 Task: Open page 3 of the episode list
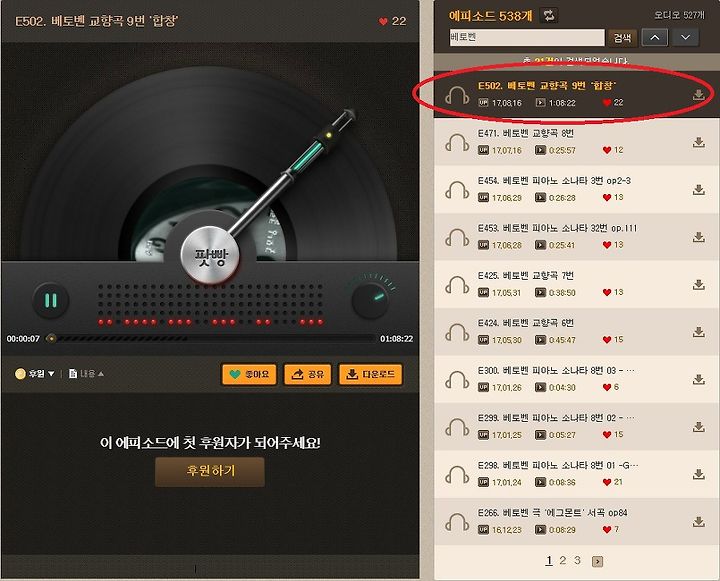pyautogui.click(x=577, y=560)
